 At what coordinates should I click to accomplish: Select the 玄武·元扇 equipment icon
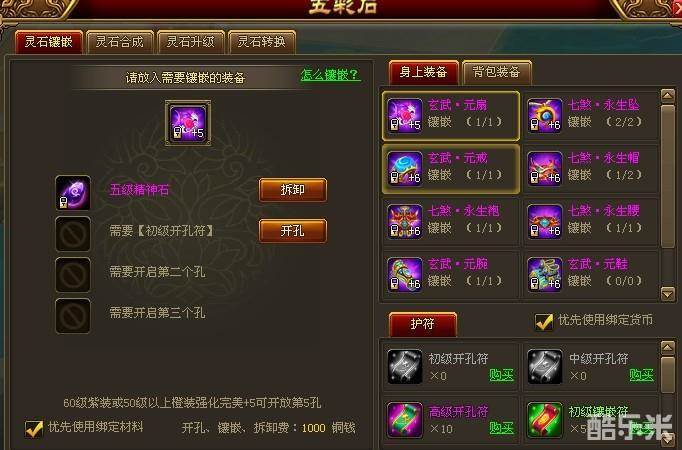pos(405,115)
